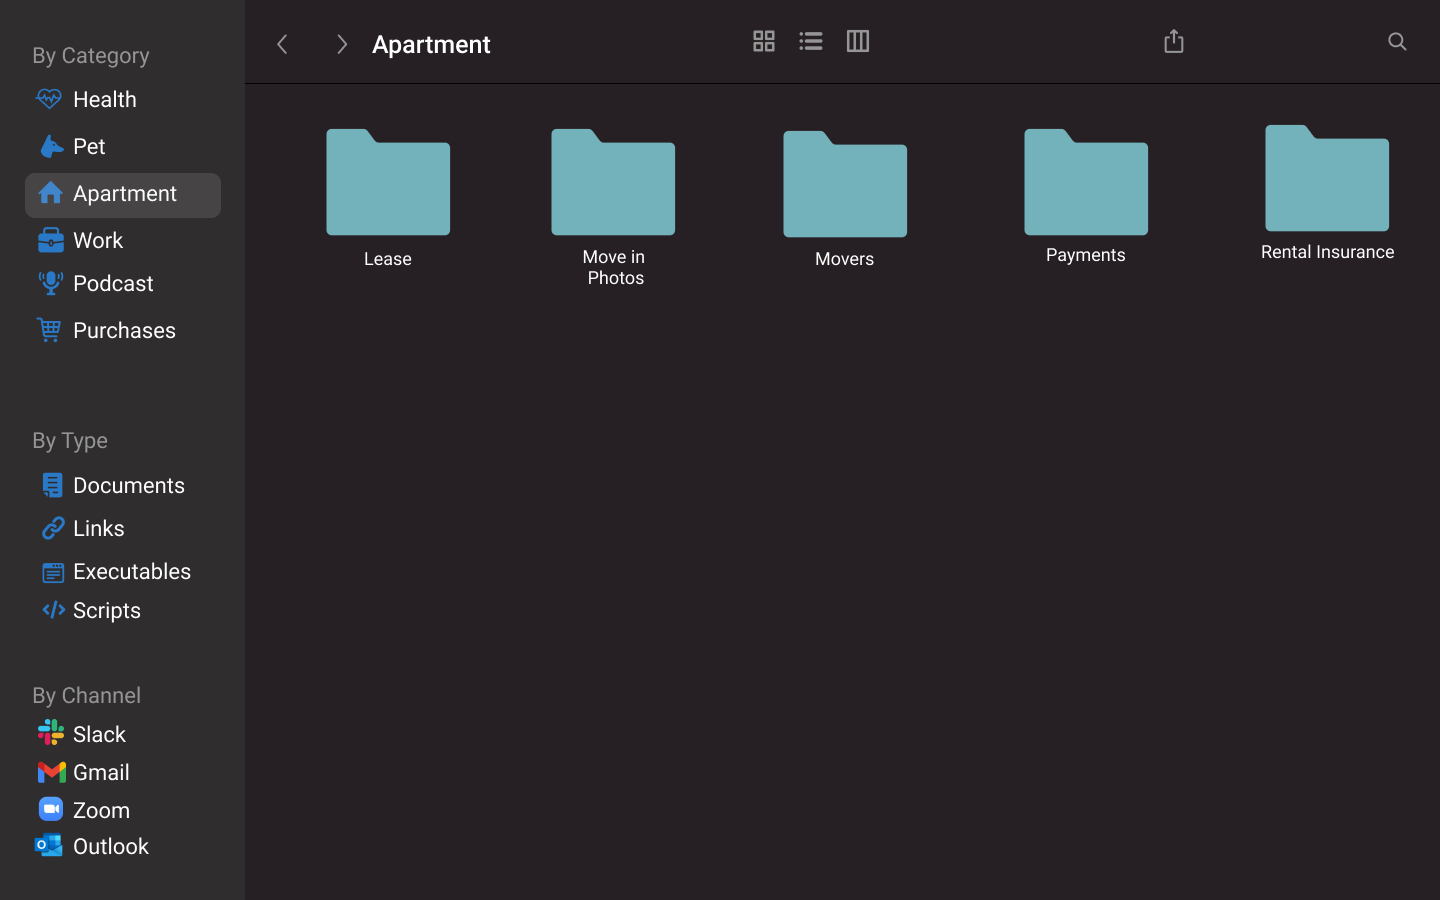Select Pet category label
Screen dimensions: 1440x900
click(90, 146)
